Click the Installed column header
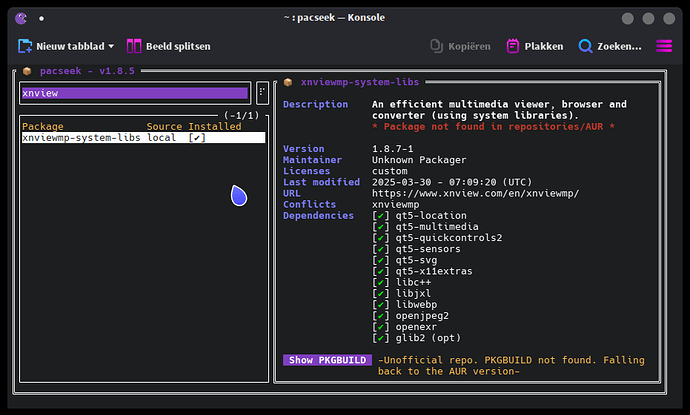Viewport: 690px width, 415px height. coord(215,126)
